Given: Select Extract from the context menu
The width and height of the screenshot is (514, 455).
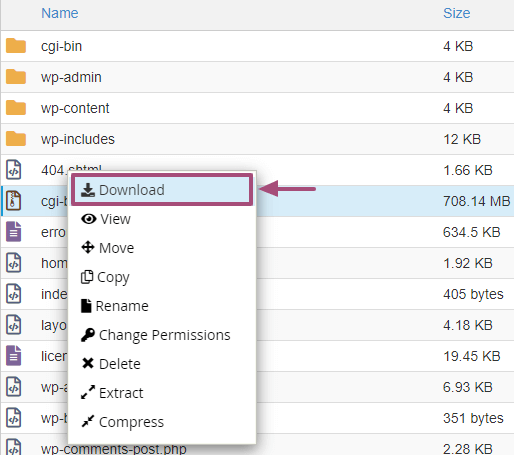Looking at the screenshot, I should point(162,393).
